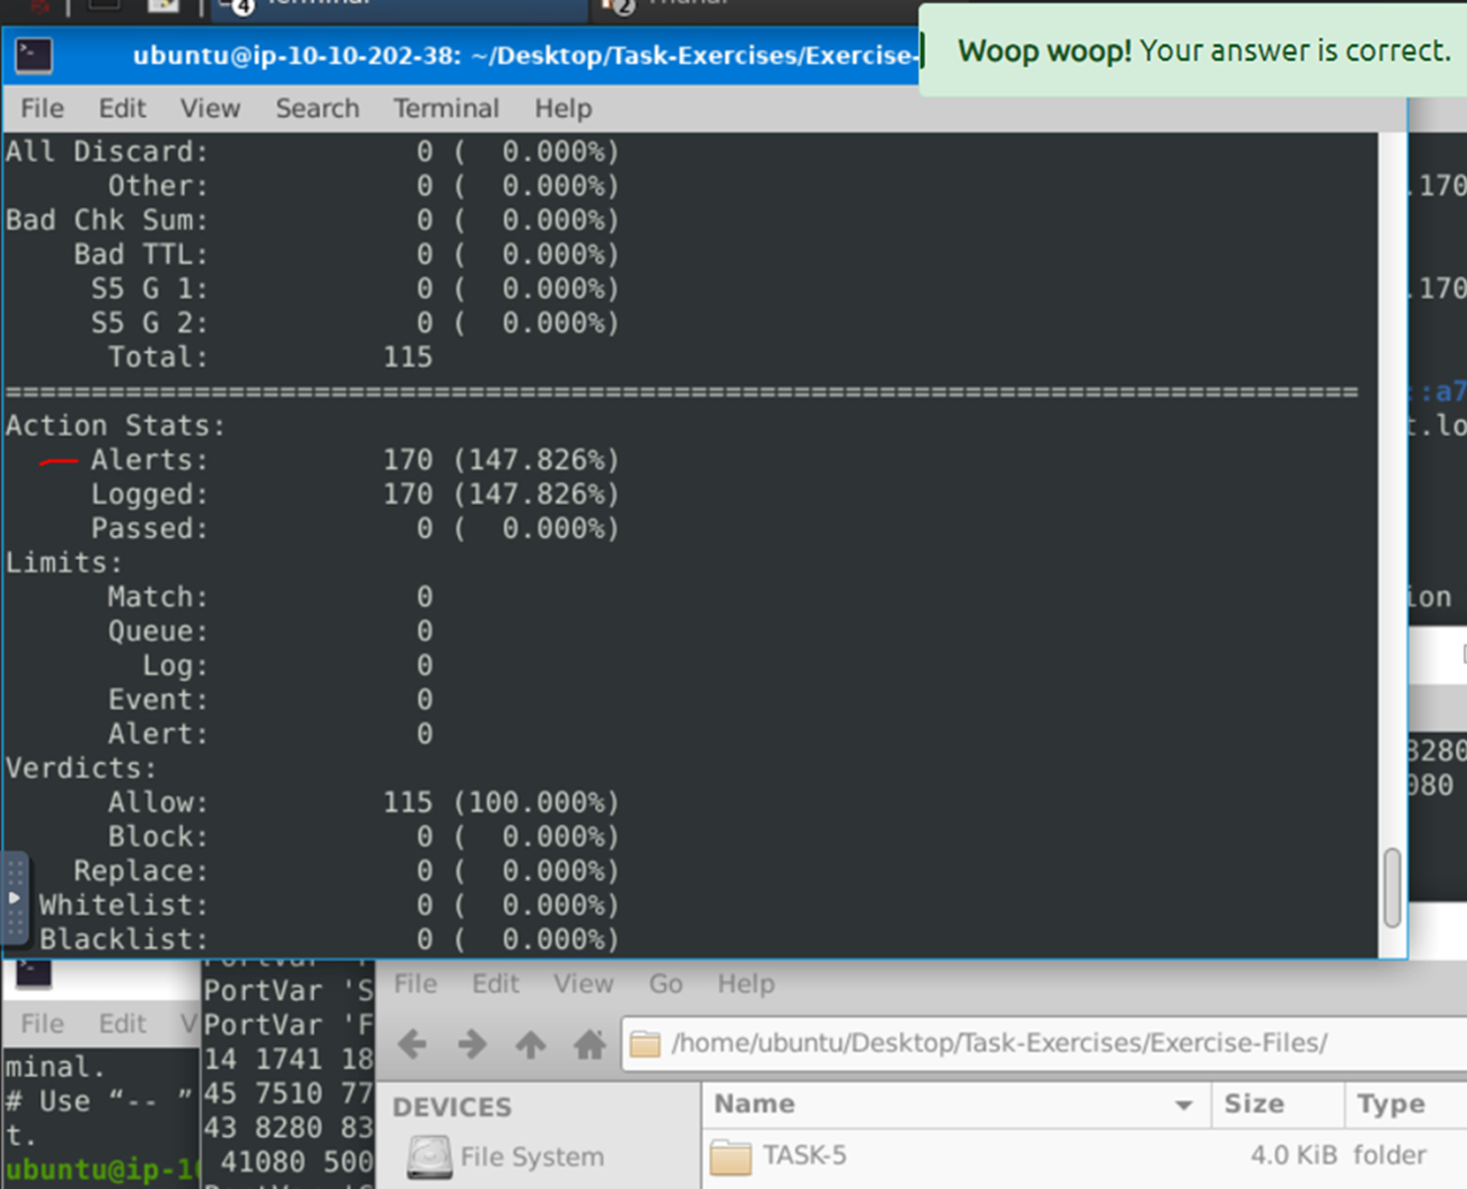Click the terminal icon in the title bar
This screenshot has width=1467, height=1189.
click(34, 55)
